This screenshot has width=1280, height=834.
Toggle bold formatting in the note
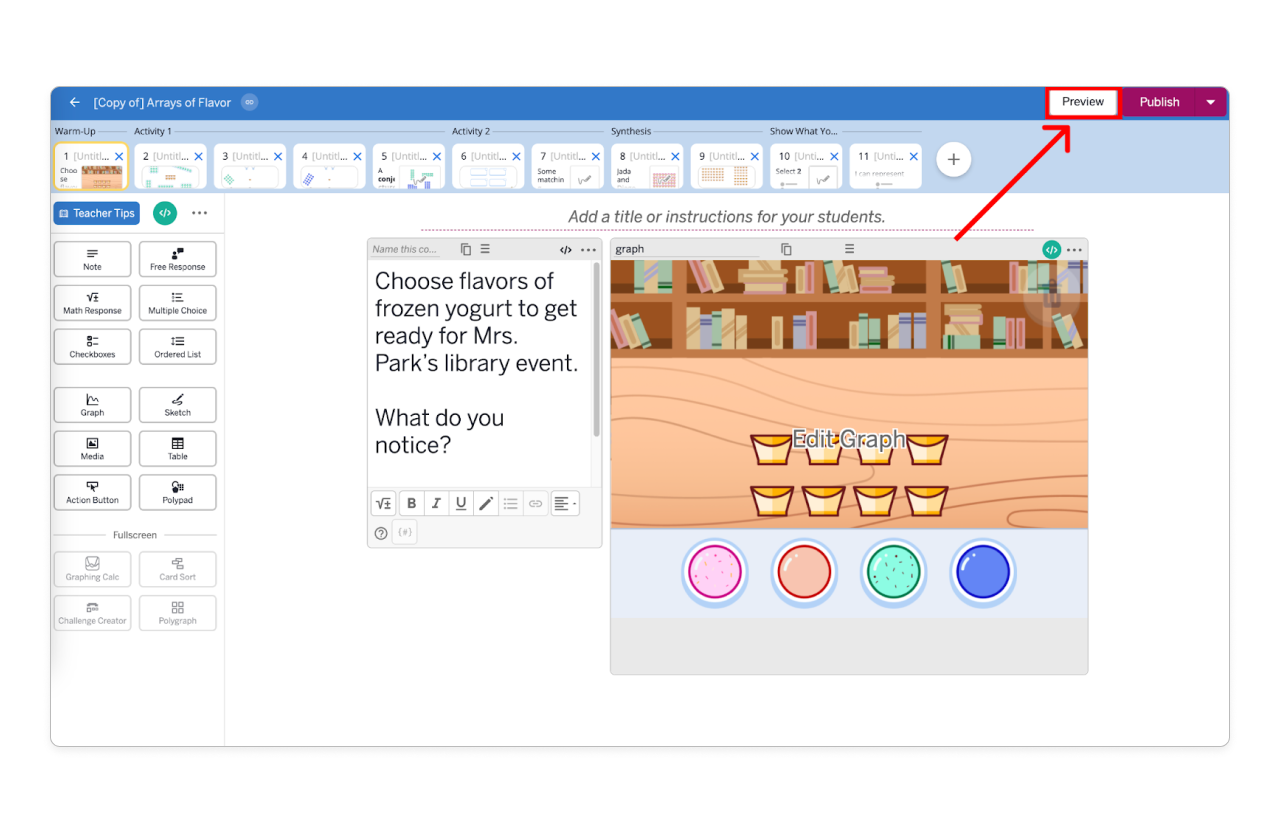coord(411,503)
